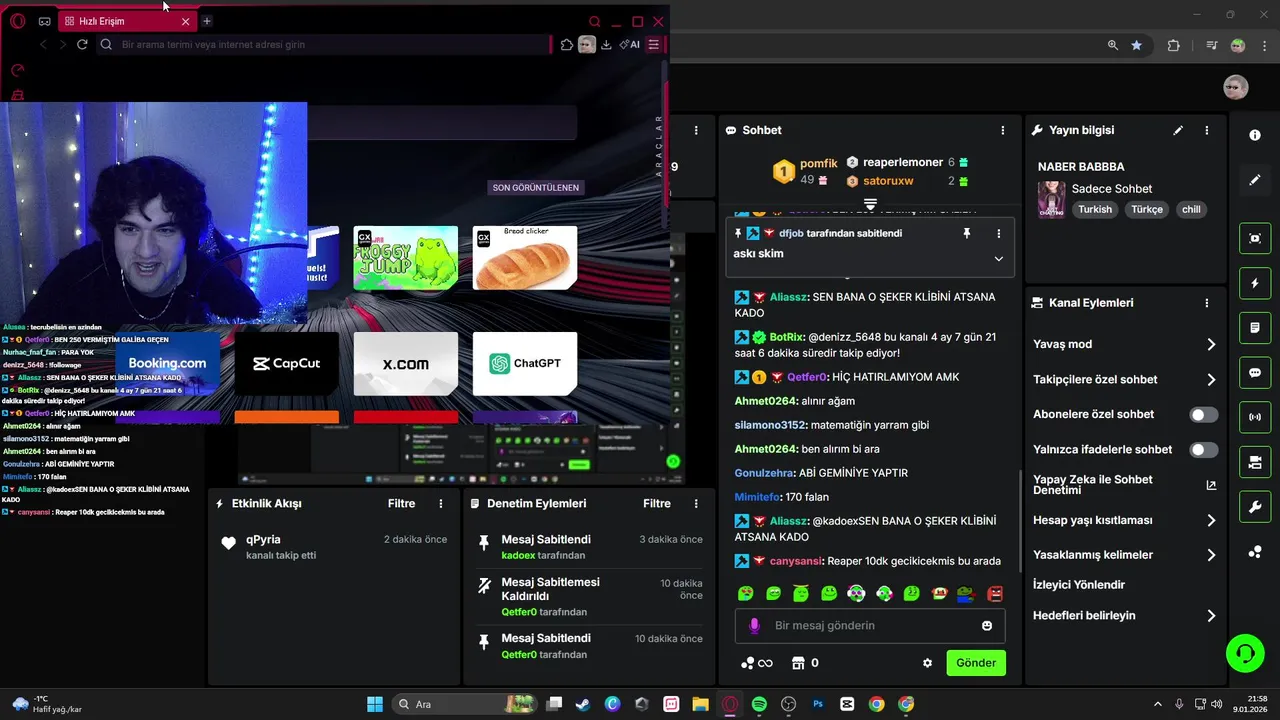Viewport: 1280px width, 720px height.
Task: Expand Takipçilere özel sohbet options
Action: pos(1211,380)
